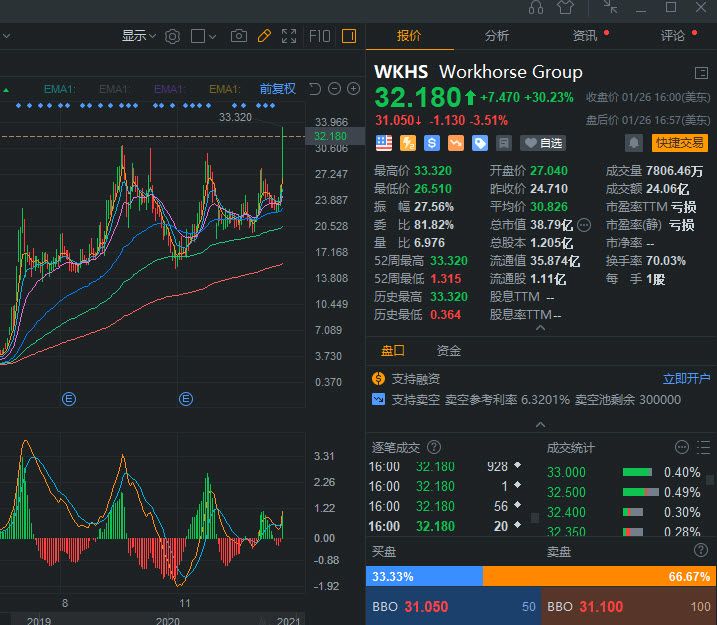The width and height of the screenshot is (717, 625).
Task: Click 立即开户 open account link
Action: (x=686, y=379)
